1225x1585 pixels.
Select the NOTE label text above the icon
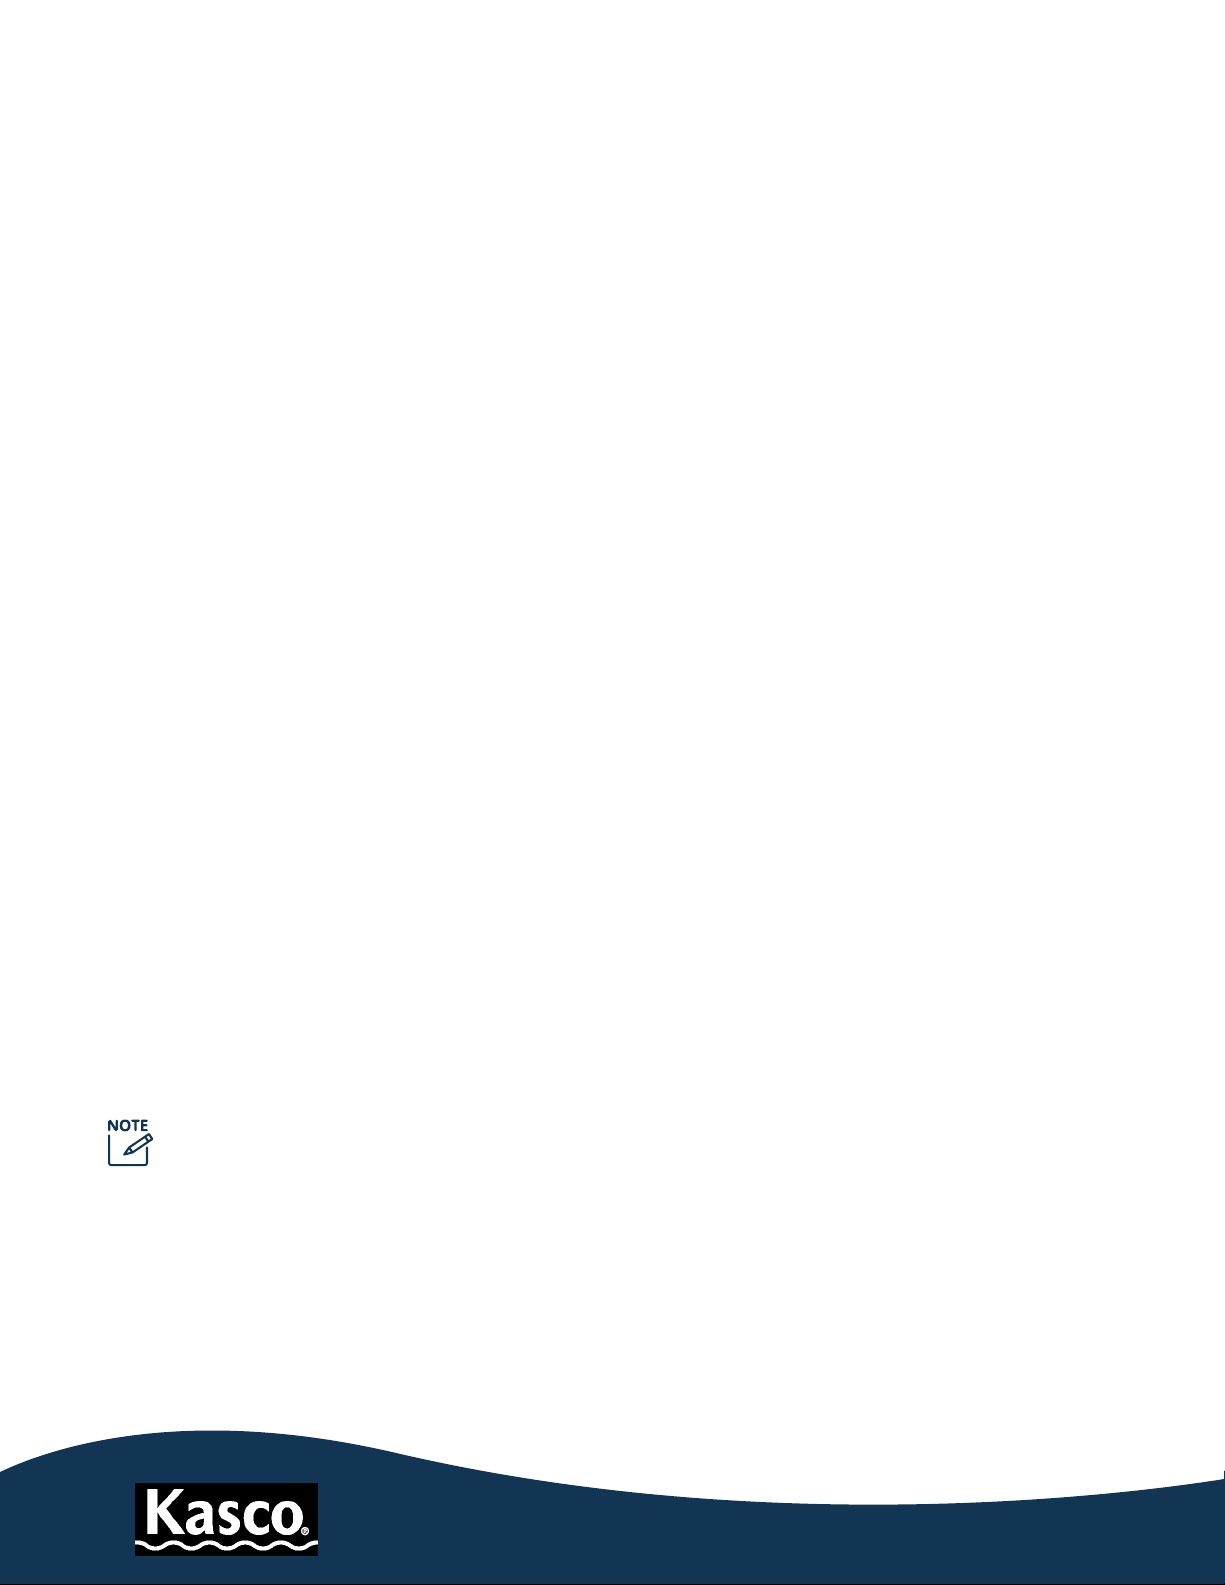128,1125
